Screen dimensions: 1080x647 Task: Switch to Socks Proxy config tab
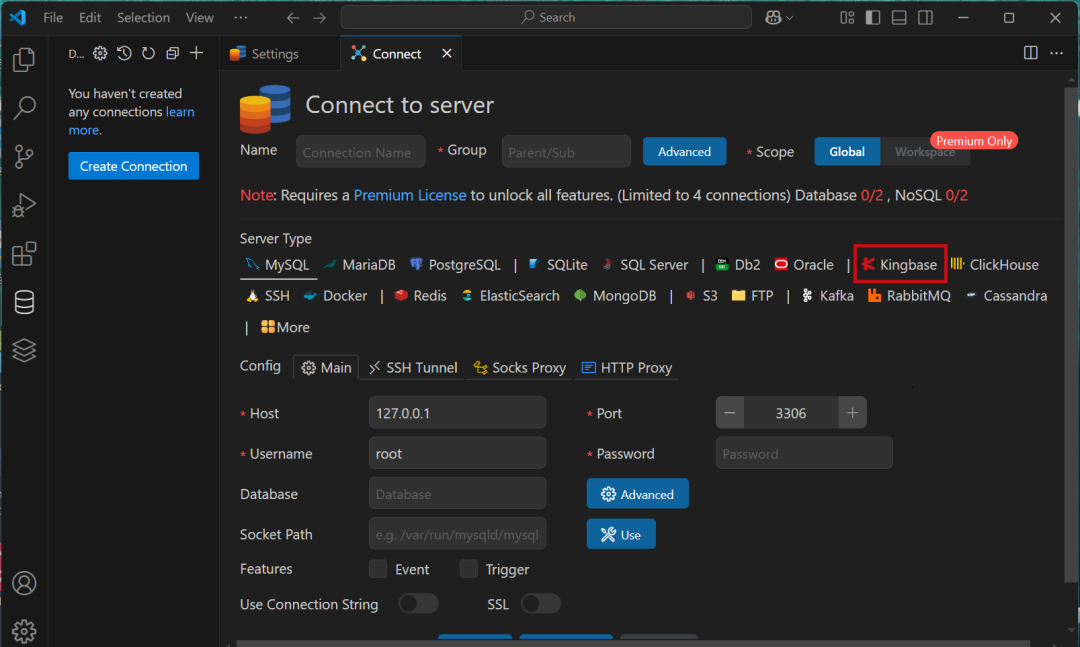click(x=519, y=368)
